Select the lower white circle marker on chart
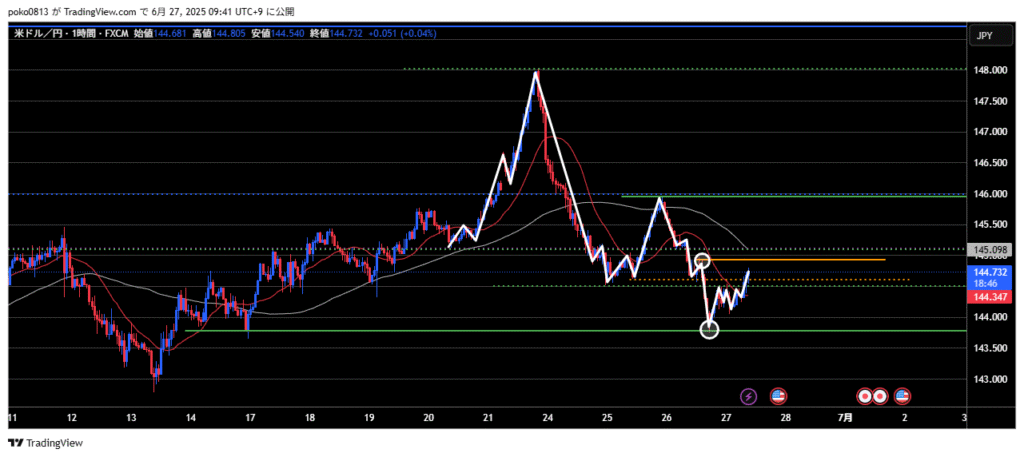1024x457 pixels. pyautogui.click(x=709, y=329)
